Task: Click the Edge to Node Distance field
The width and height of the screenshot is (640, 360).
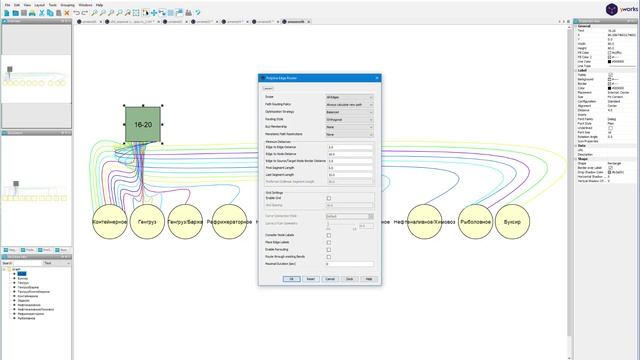Action: [x=350, y=154]
